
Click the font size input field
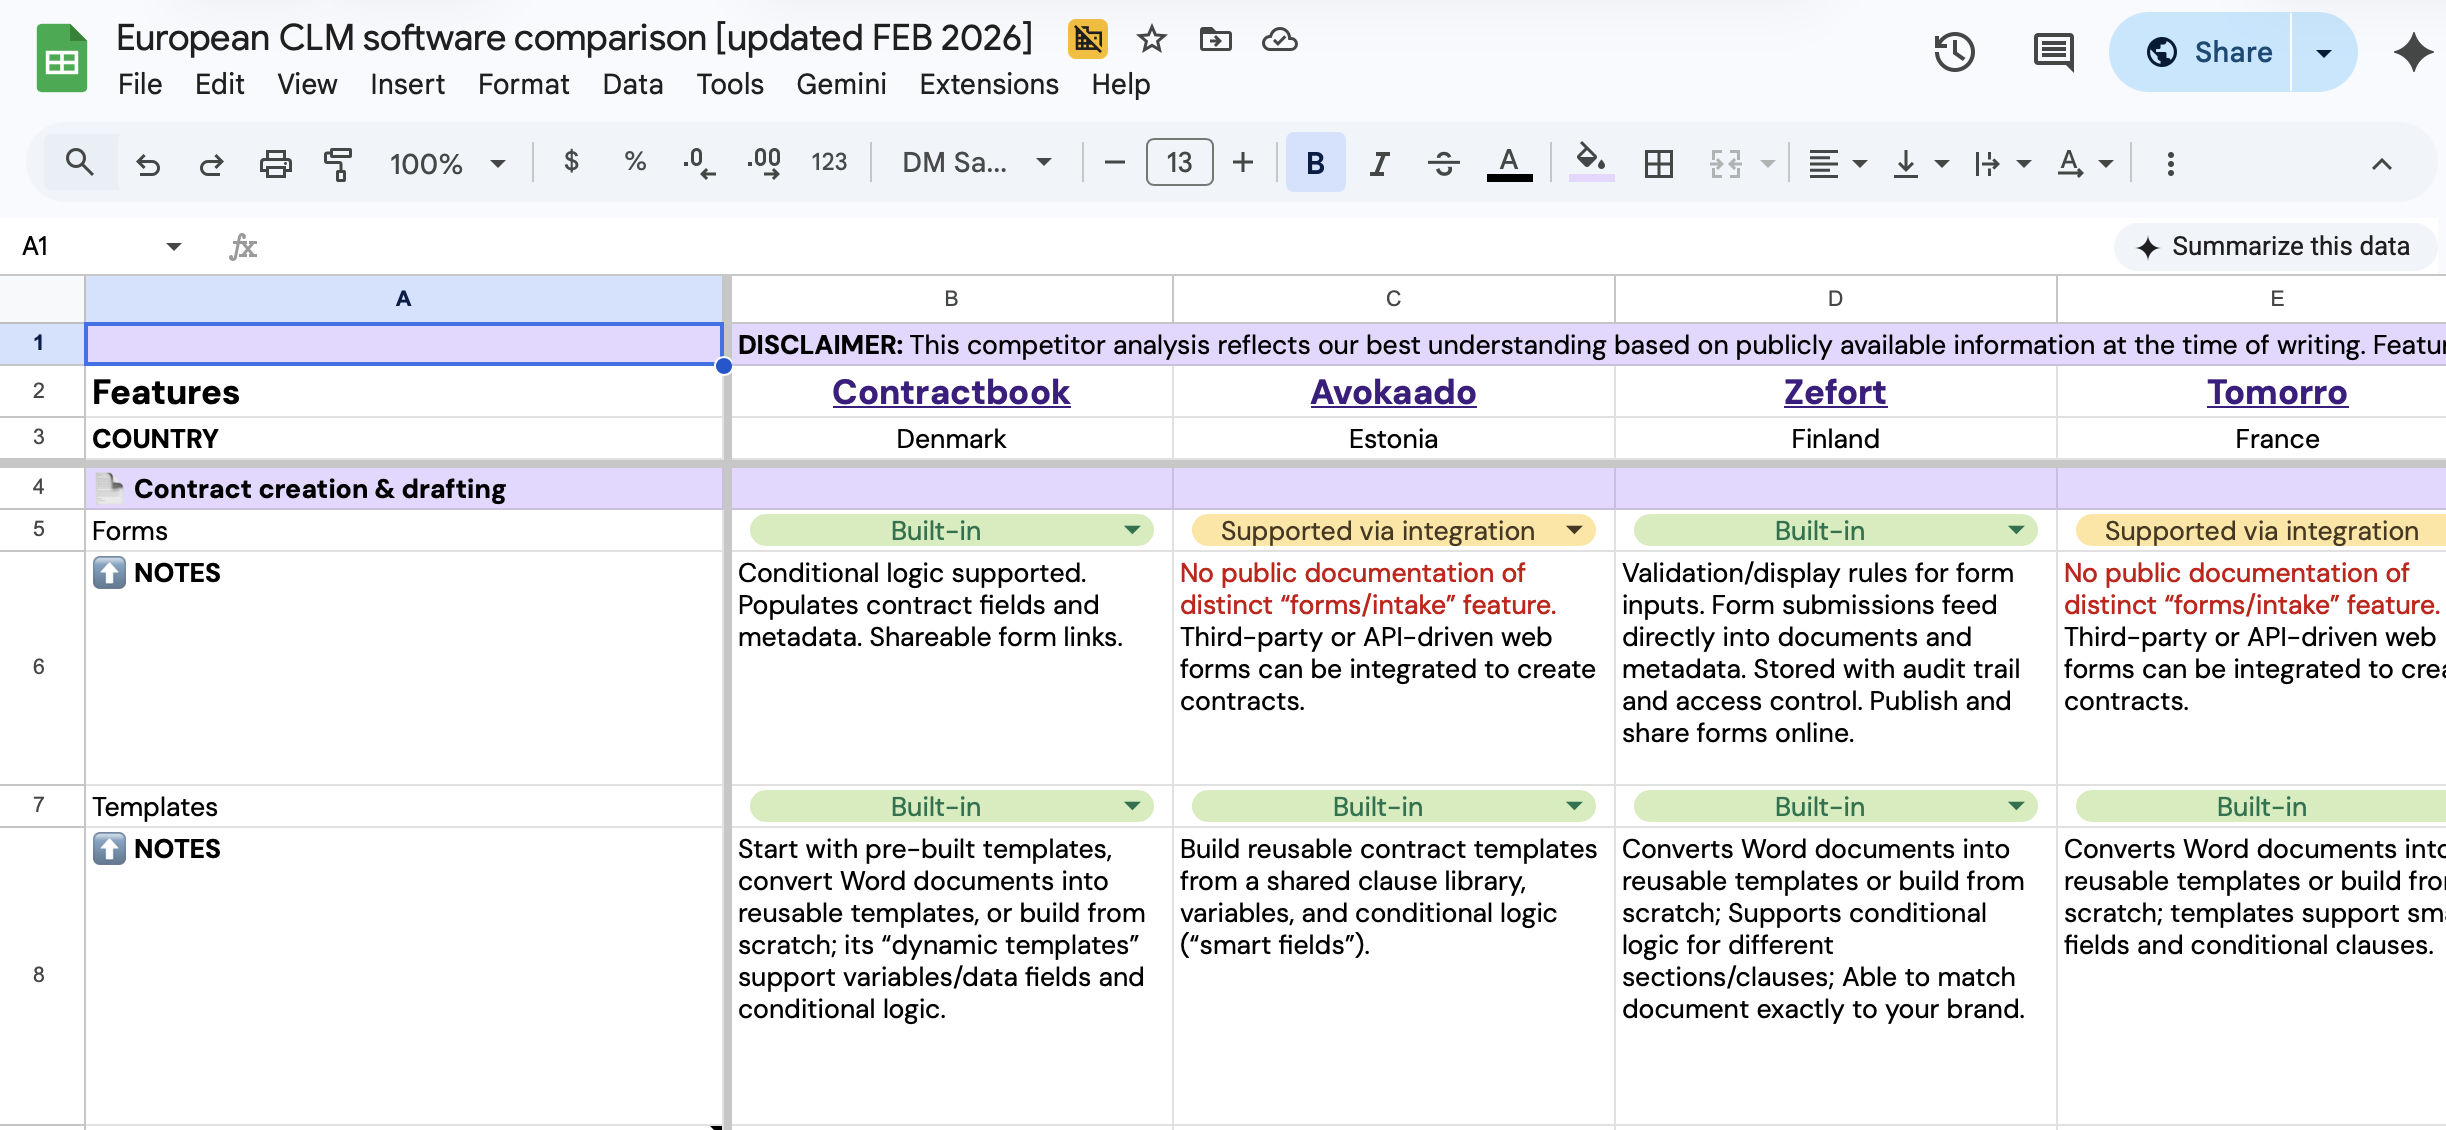click(x=1179, y=163)
